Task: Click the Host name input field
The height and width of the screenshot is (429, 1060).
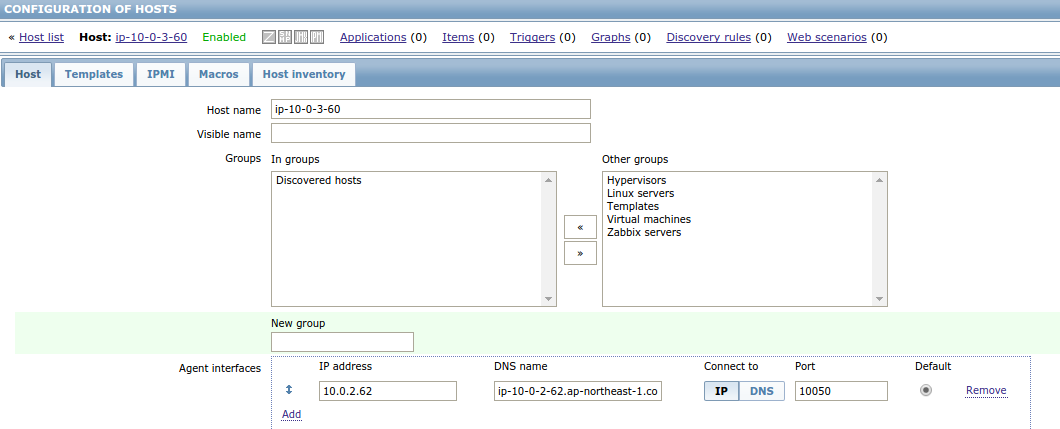Action: point(431,109)
